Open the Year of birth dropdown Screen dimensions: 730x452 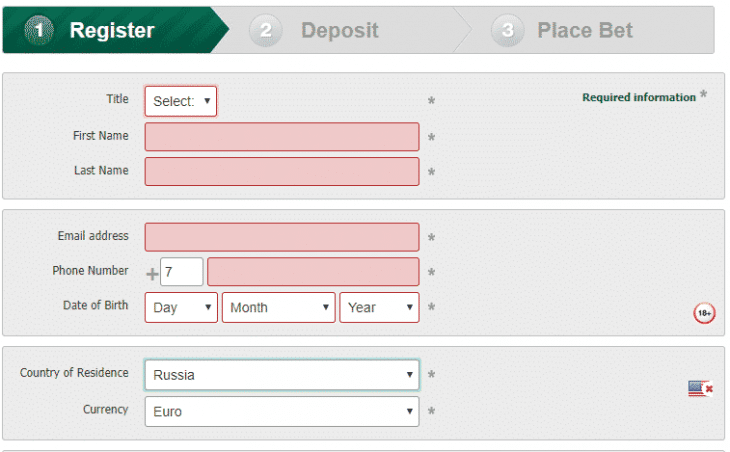pos(379,308)
